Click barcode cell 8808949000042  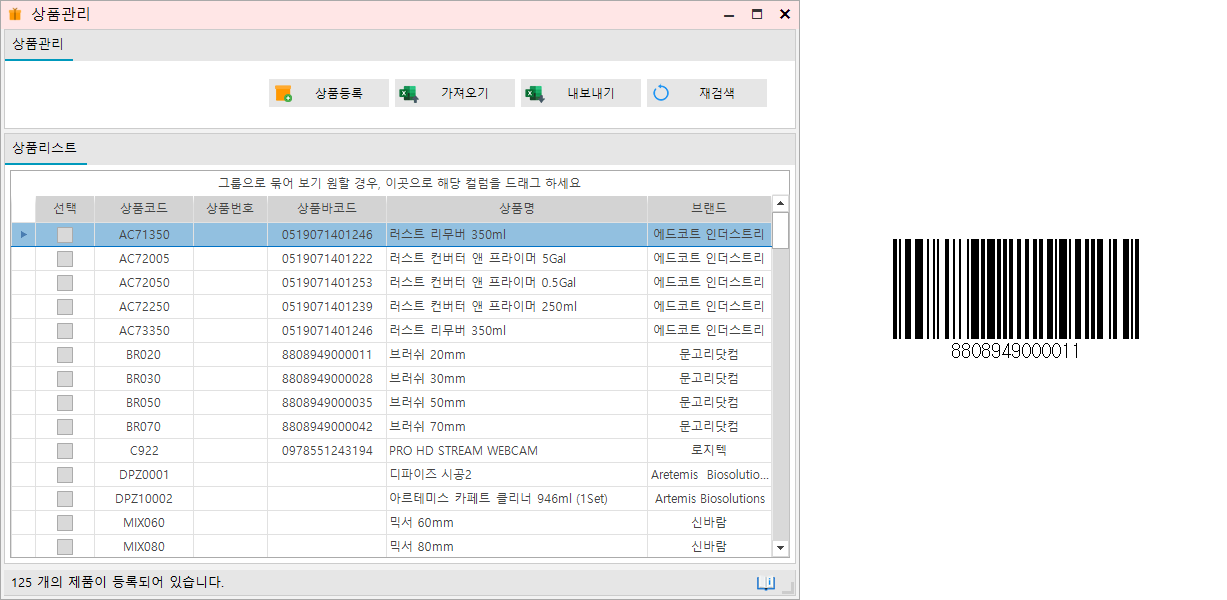(x=327, y=427)
